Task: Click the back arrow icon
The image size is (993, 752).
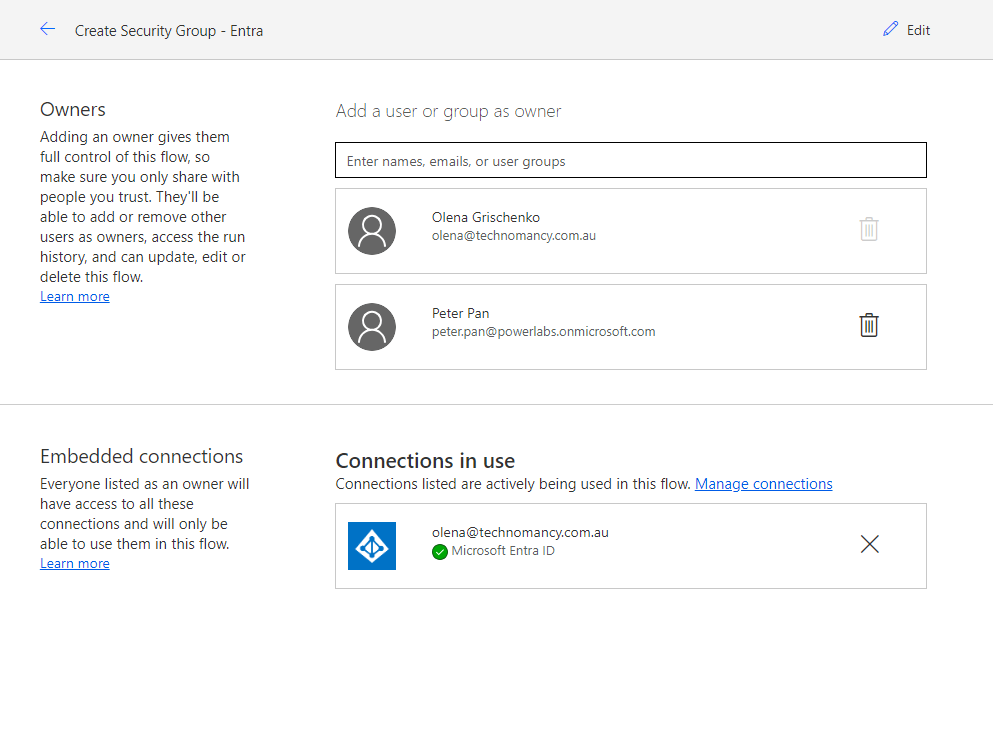Action: click(x=47, y=30)
